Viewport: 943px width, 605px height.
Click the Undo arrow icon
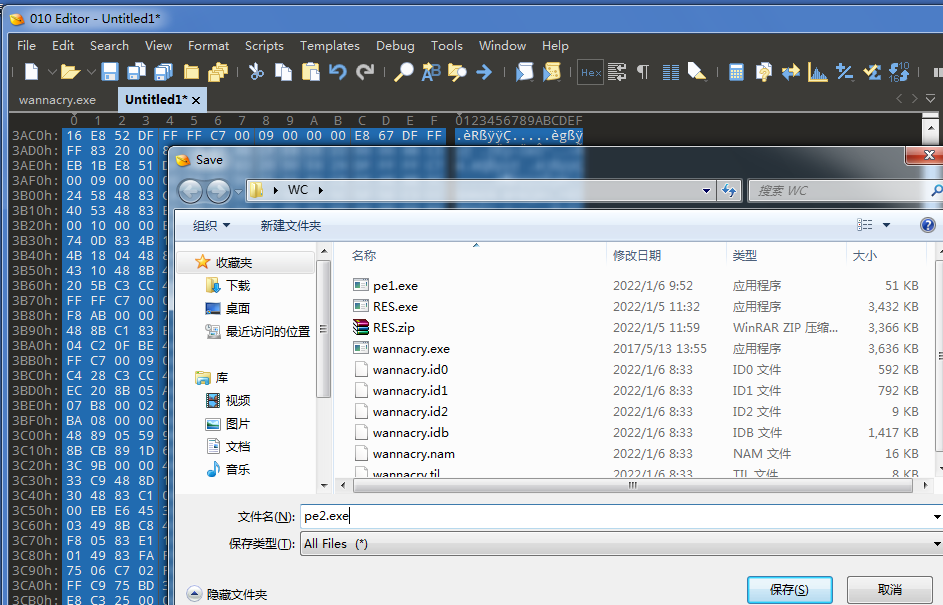click(337, 72)
